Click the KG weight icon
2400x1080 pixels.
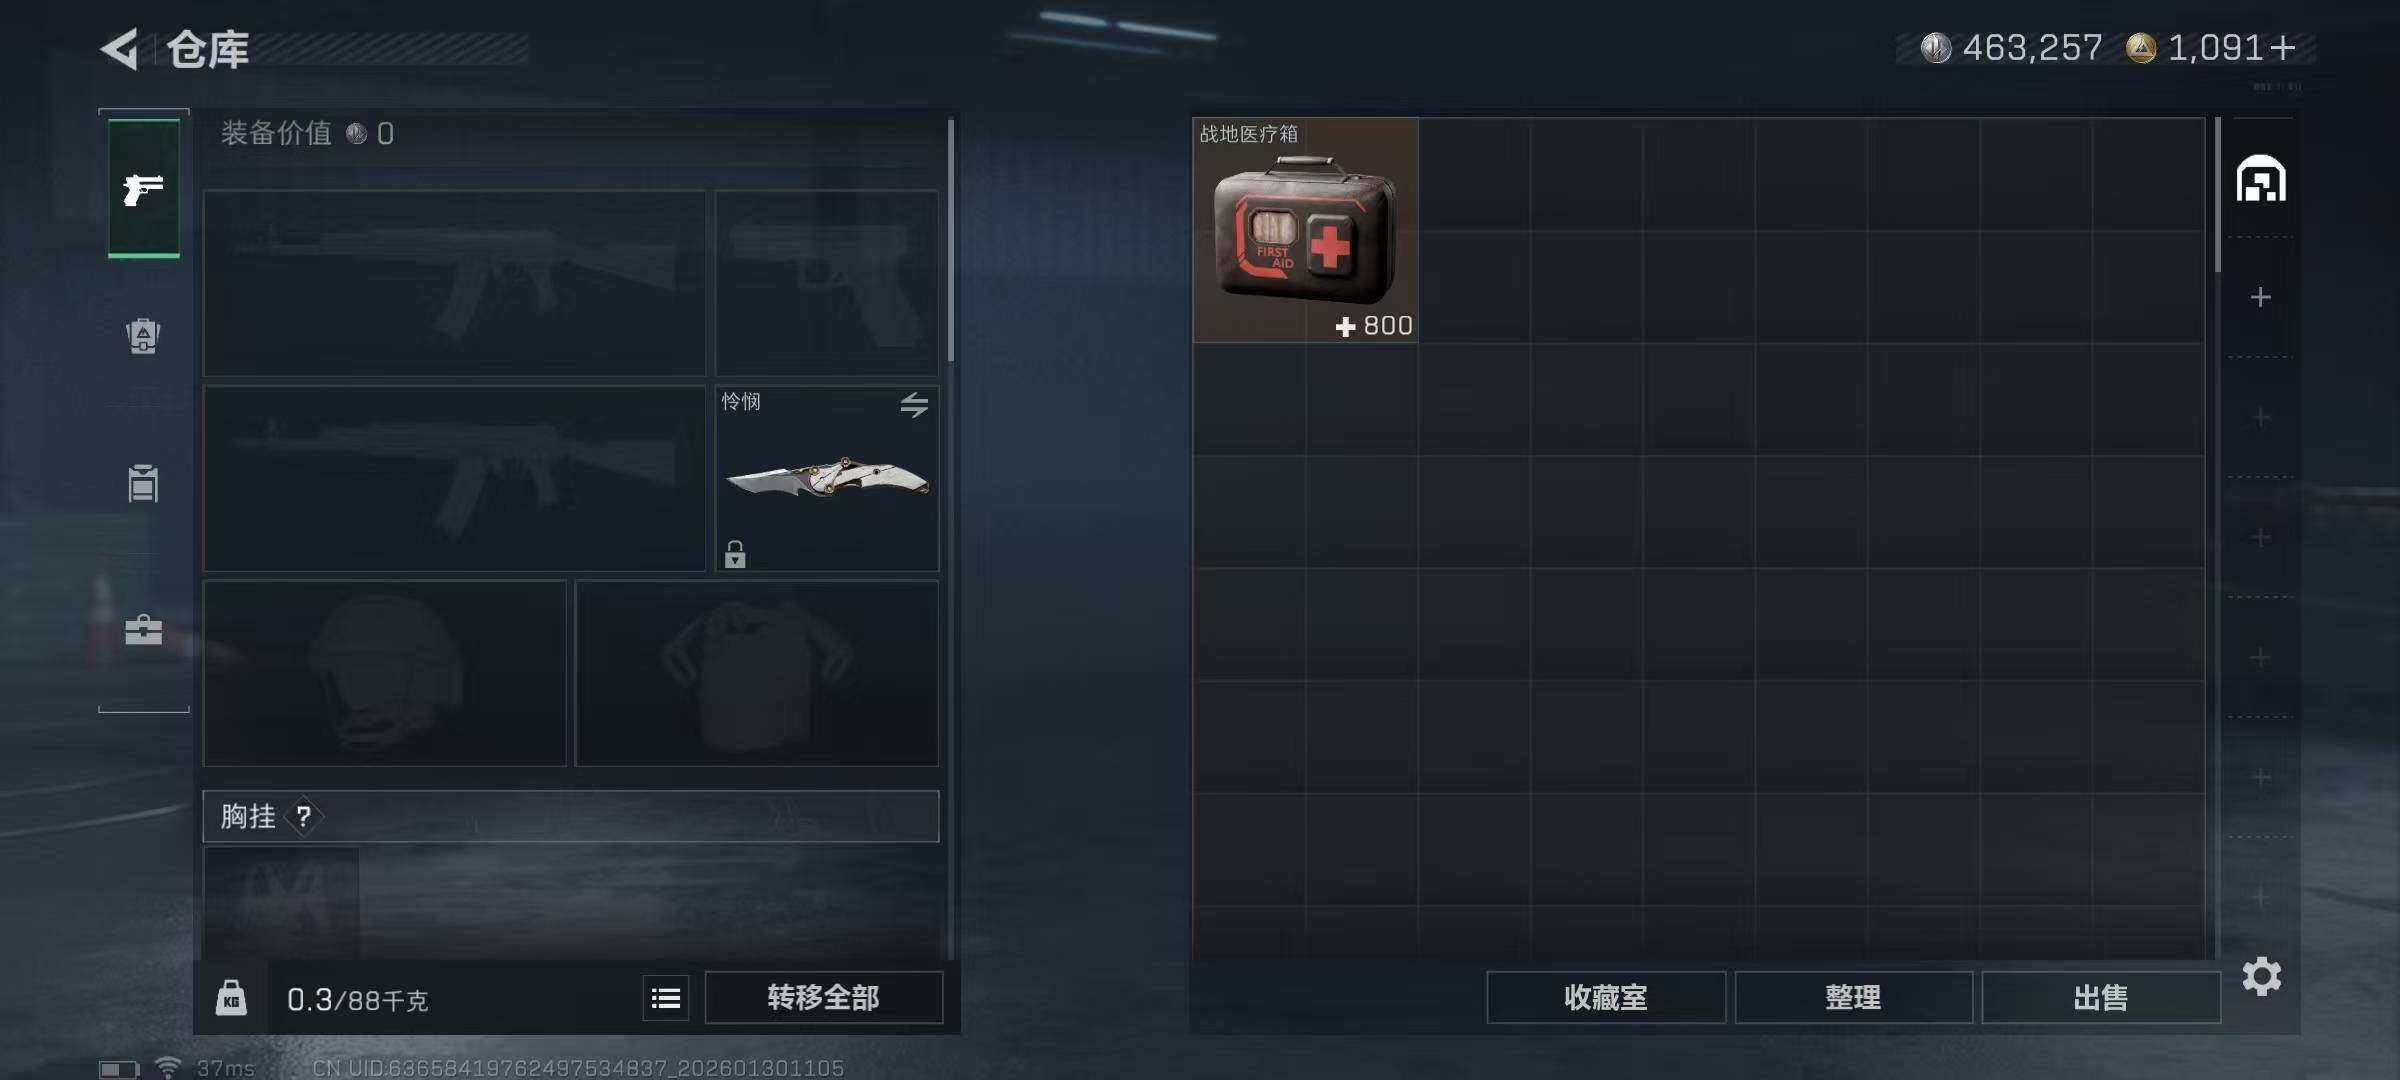(x=231, y=998)
